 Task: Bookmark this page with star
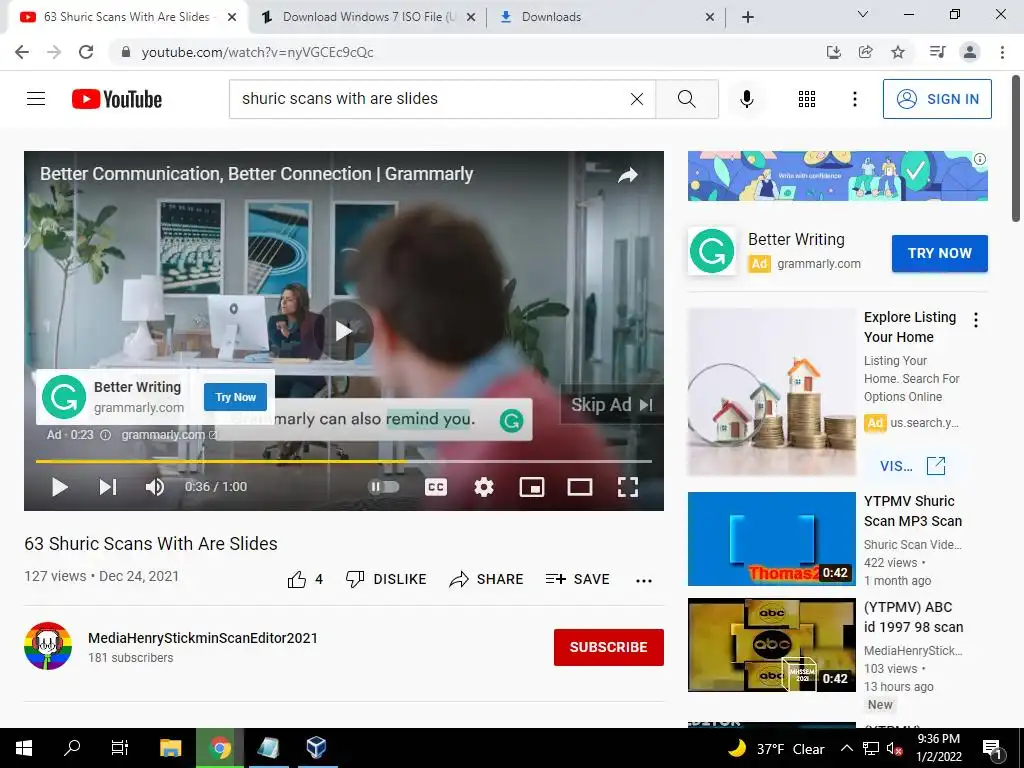click(898, 52)
